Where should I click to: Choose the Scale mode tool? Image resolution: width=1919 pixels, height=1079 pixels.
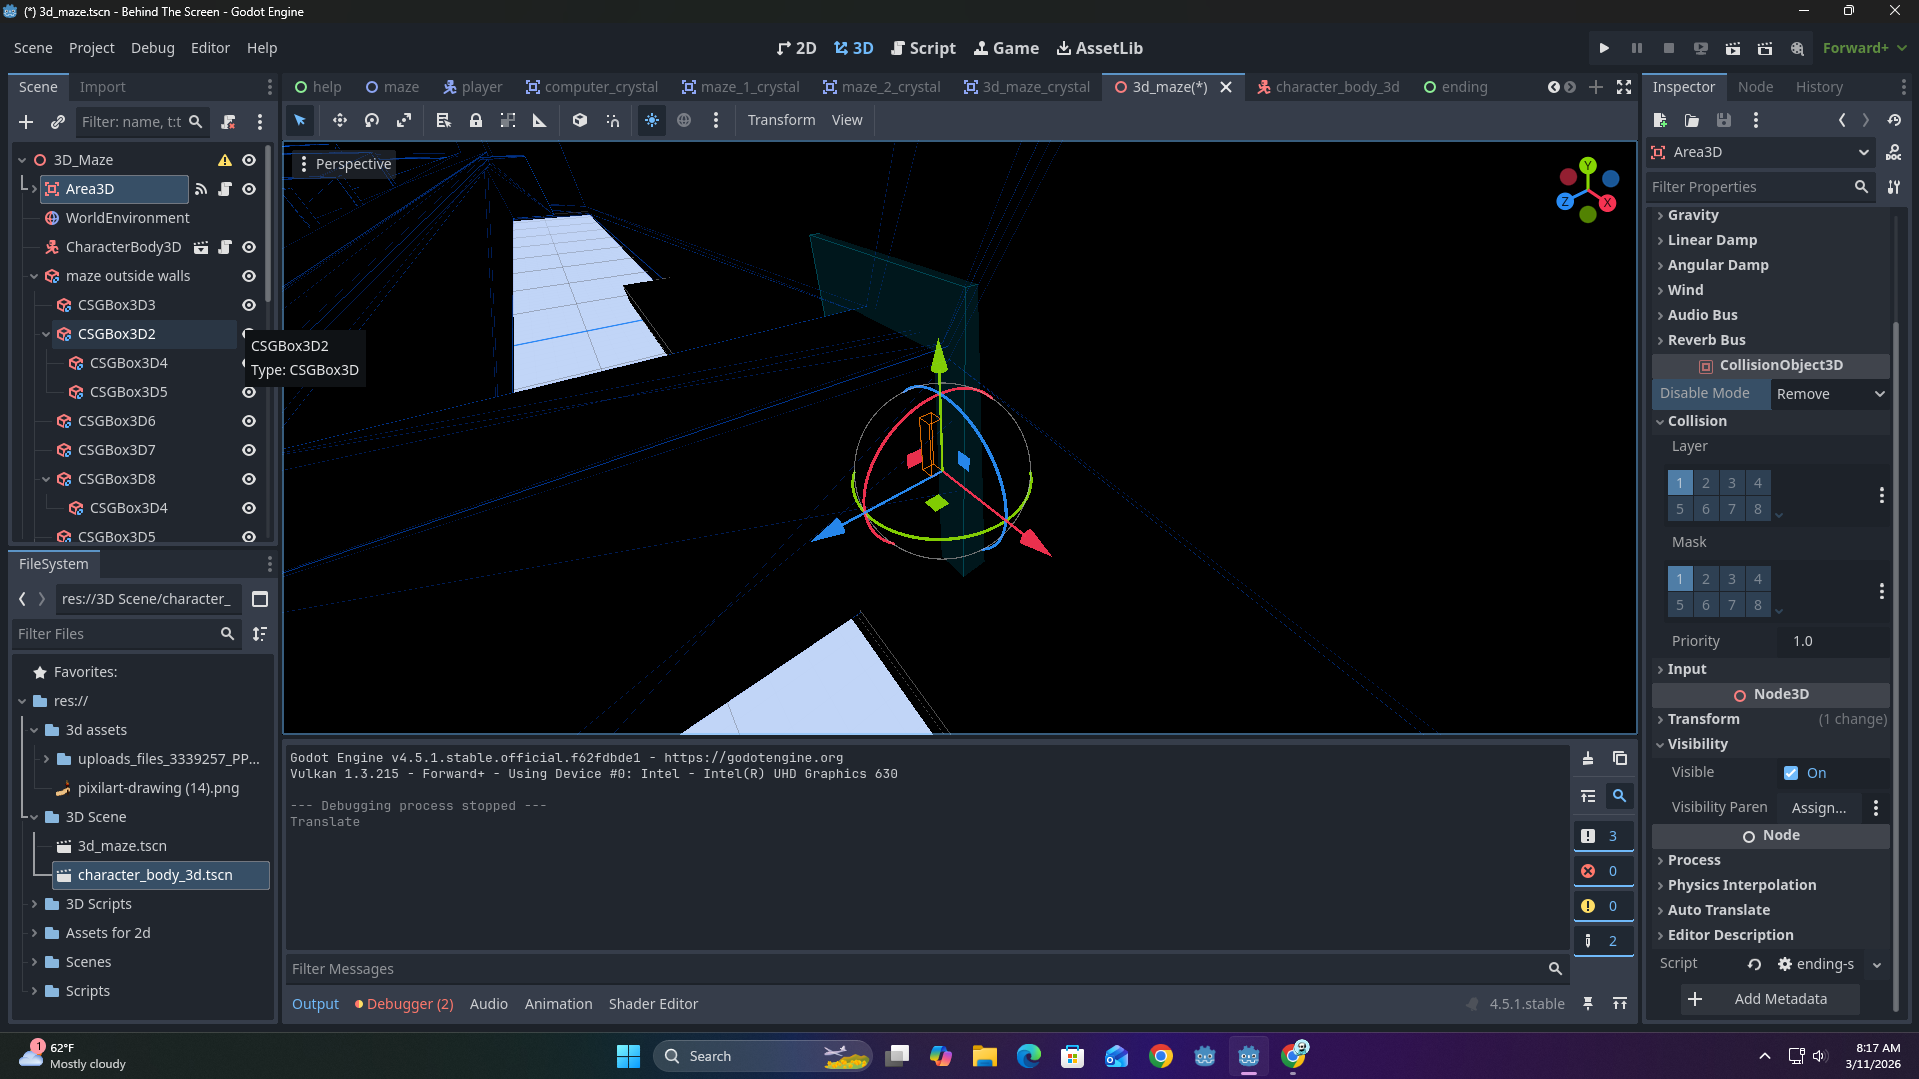404,120
